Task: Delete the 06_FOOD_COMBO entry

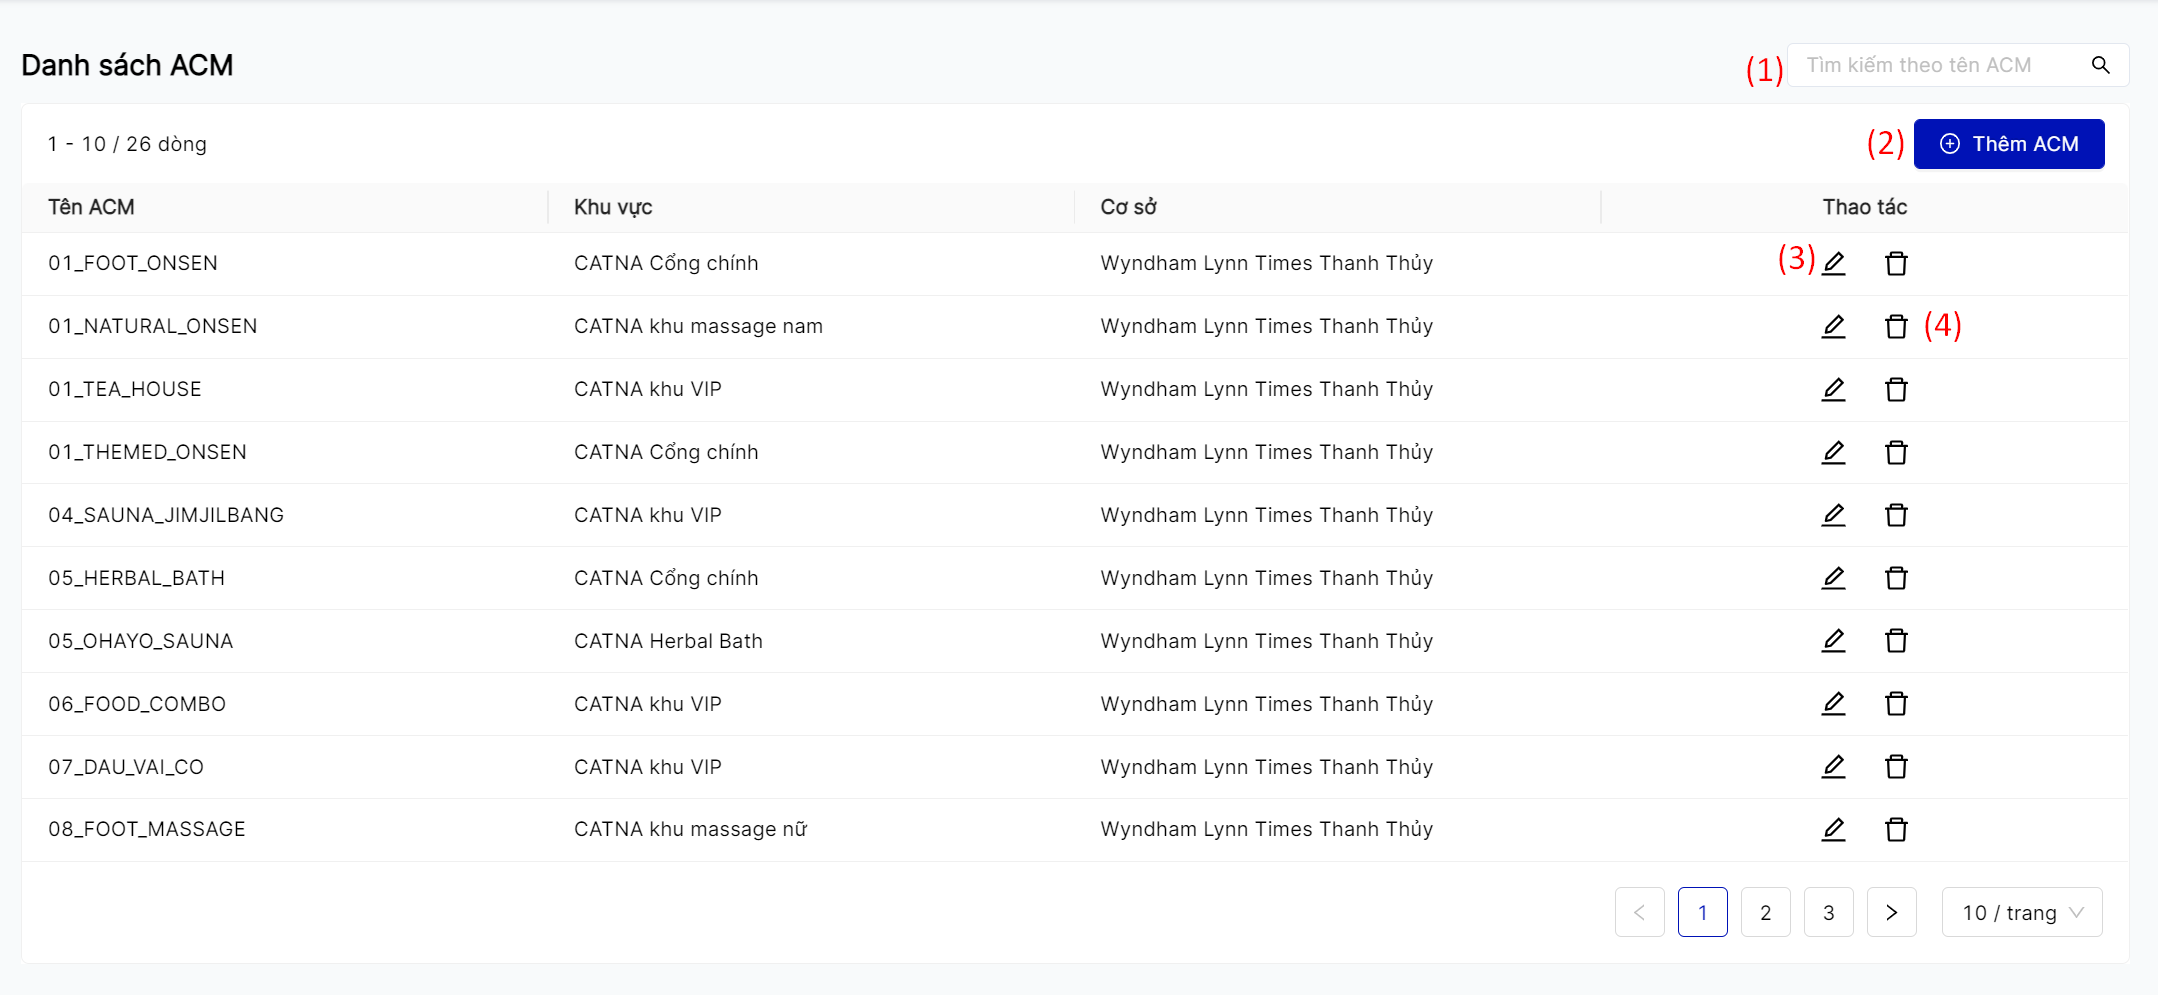Action: coord(1896,704)
